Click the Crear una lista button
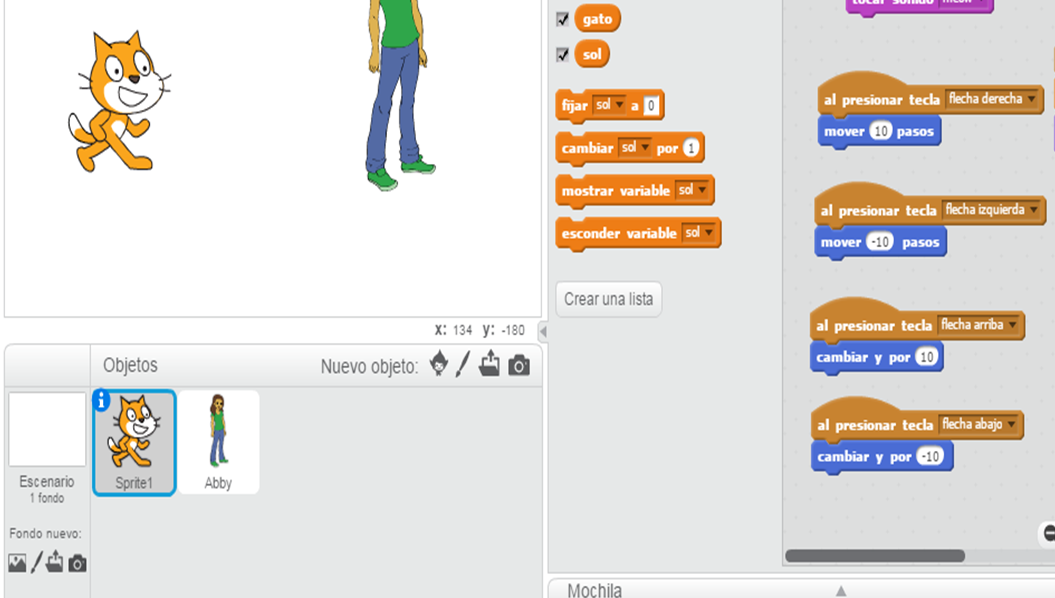This screenshot has width=1055, height=598. [x=608, y=299]
